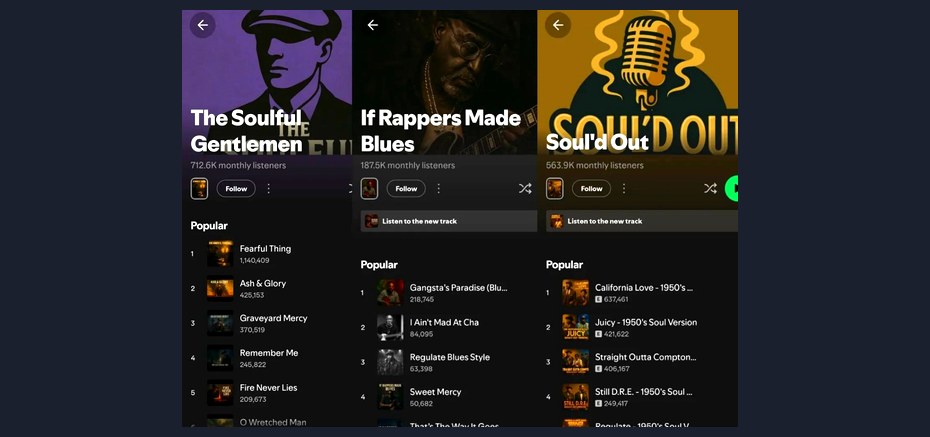Click Still D.R.E. cover art
The image size is (930, 437).
point(575,397)
